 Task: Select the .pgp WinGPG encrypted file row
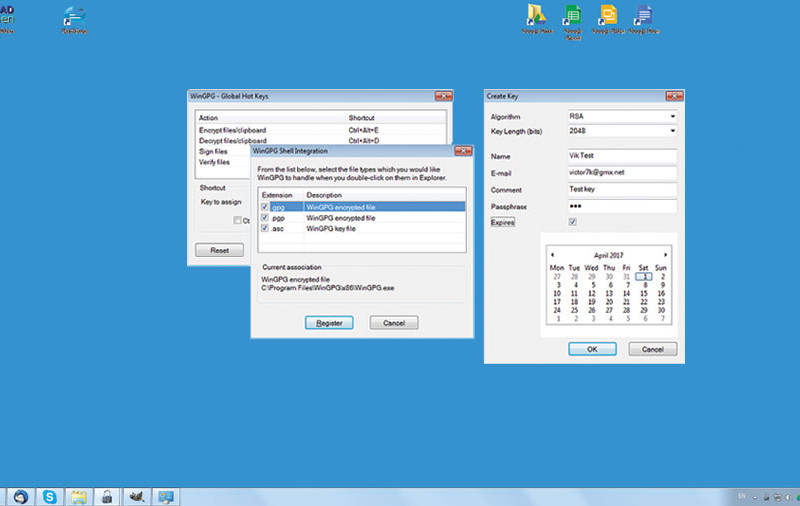[x=362, y=218]
